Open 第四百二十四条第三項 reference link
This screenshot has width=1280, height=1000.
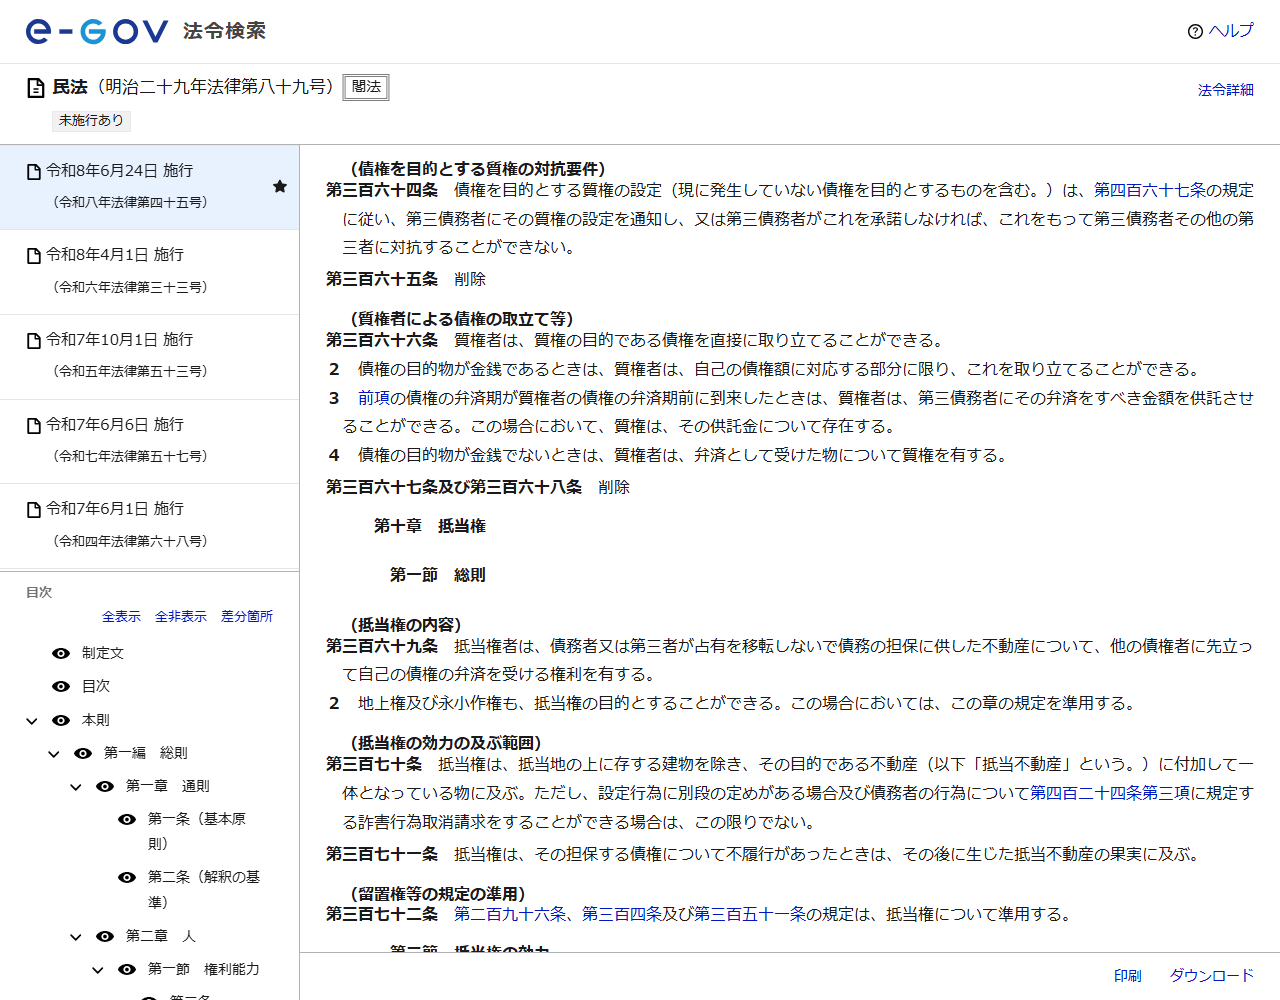pyautogui.click(x=1110, y=793)
